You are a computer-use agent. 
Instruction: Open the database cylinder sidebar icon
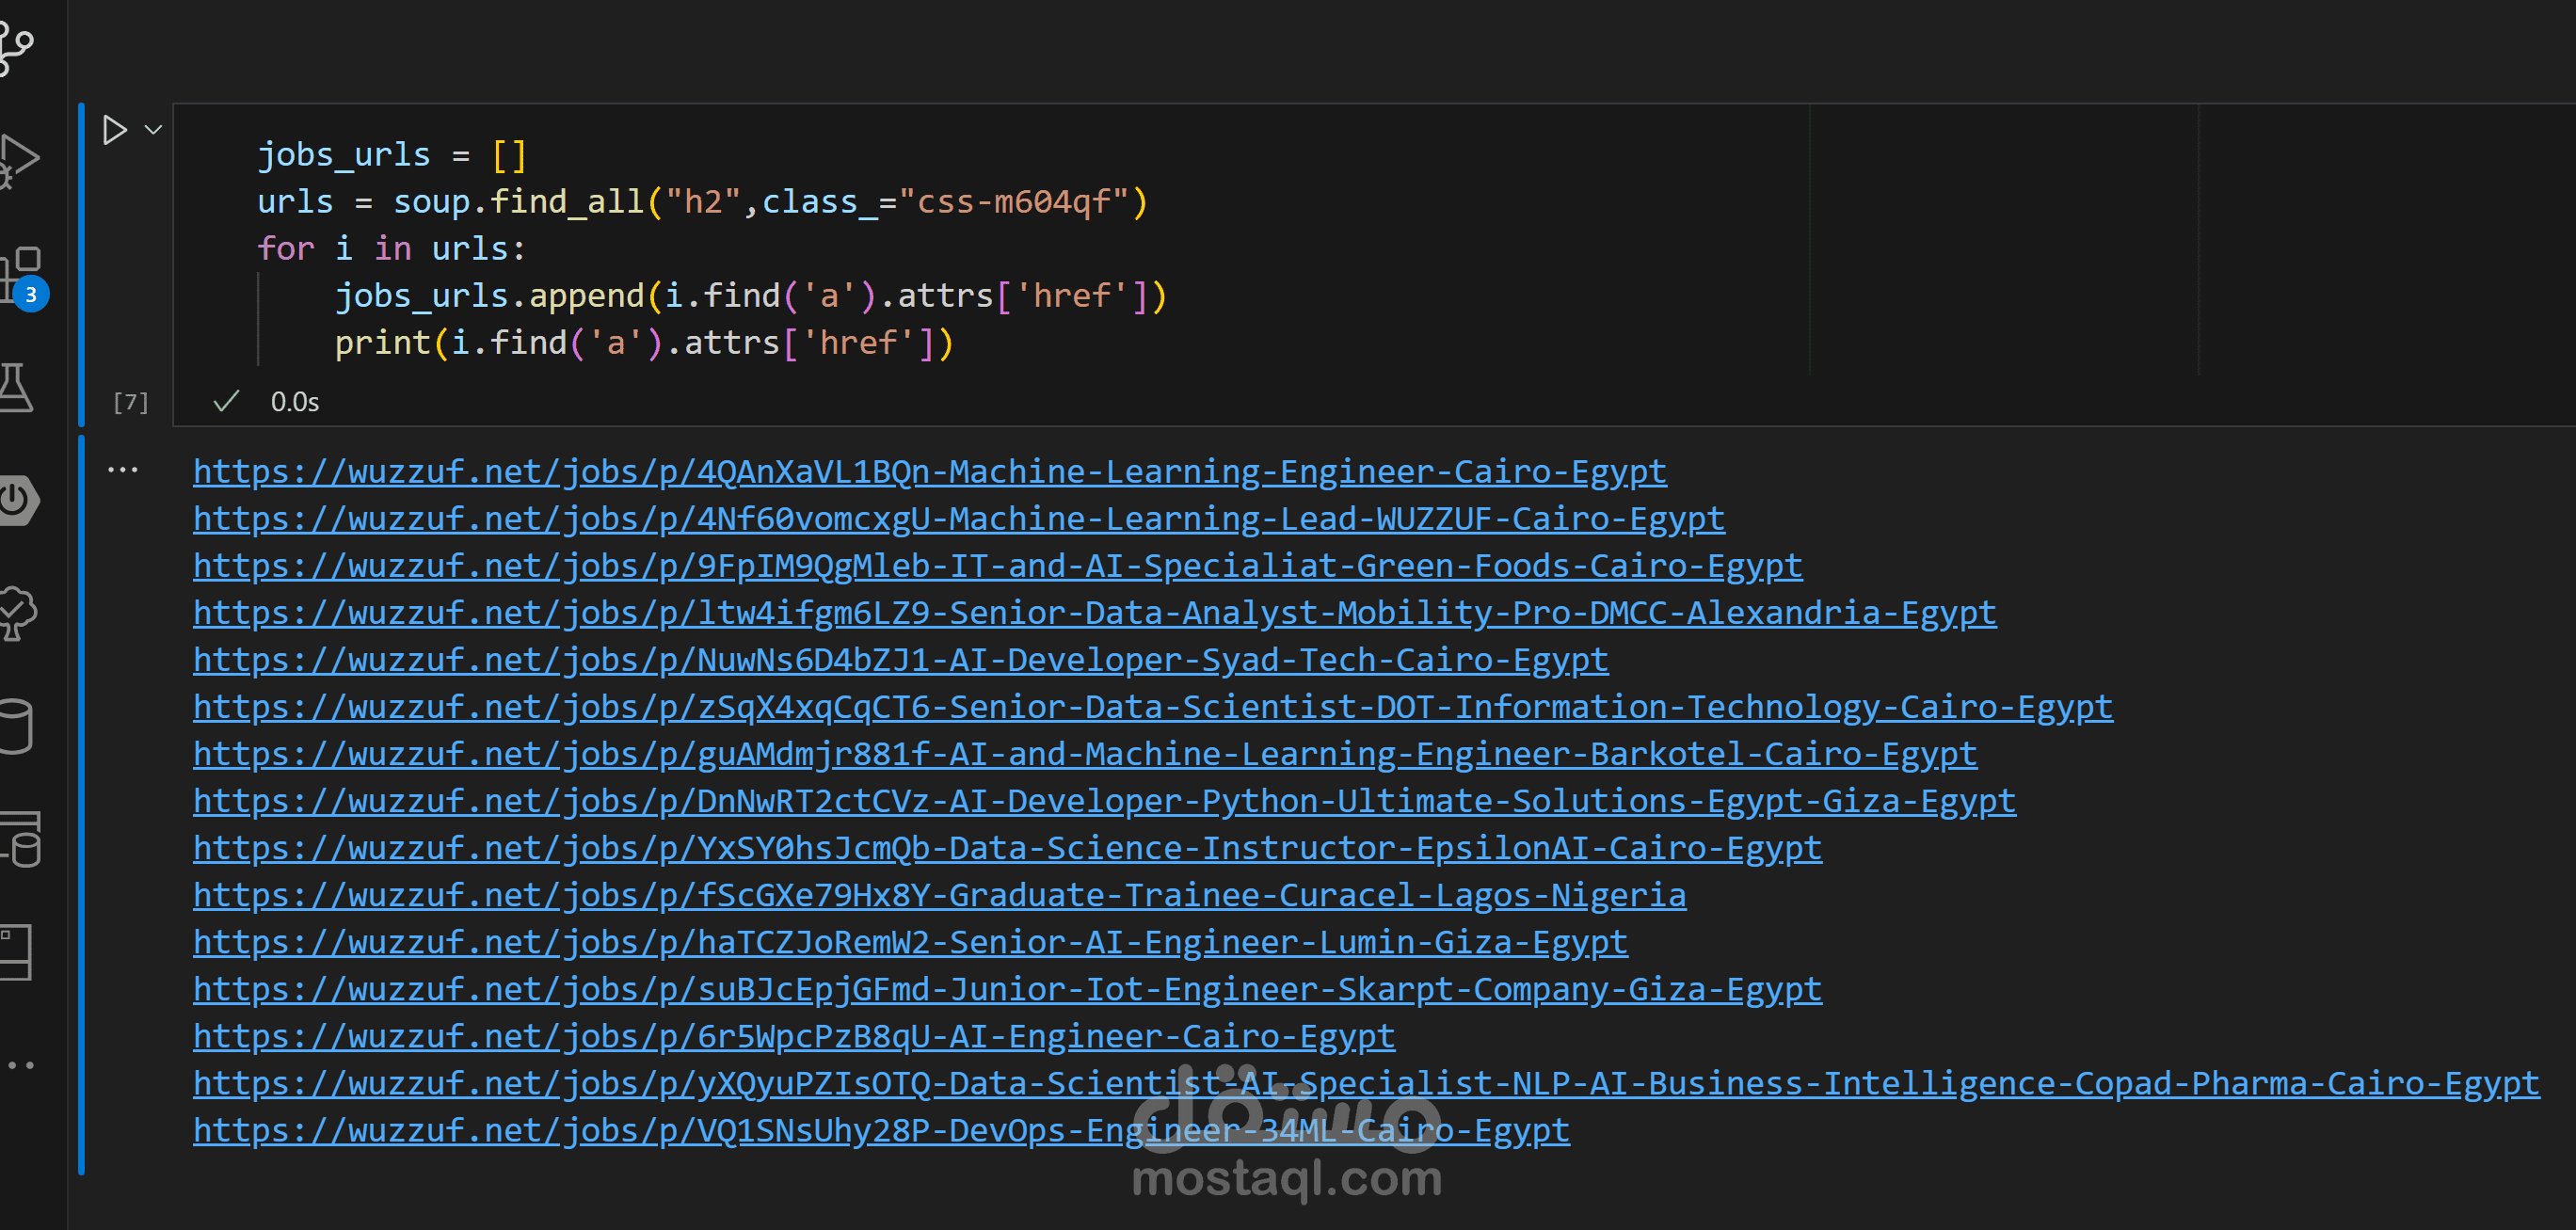tap(16, 726)
